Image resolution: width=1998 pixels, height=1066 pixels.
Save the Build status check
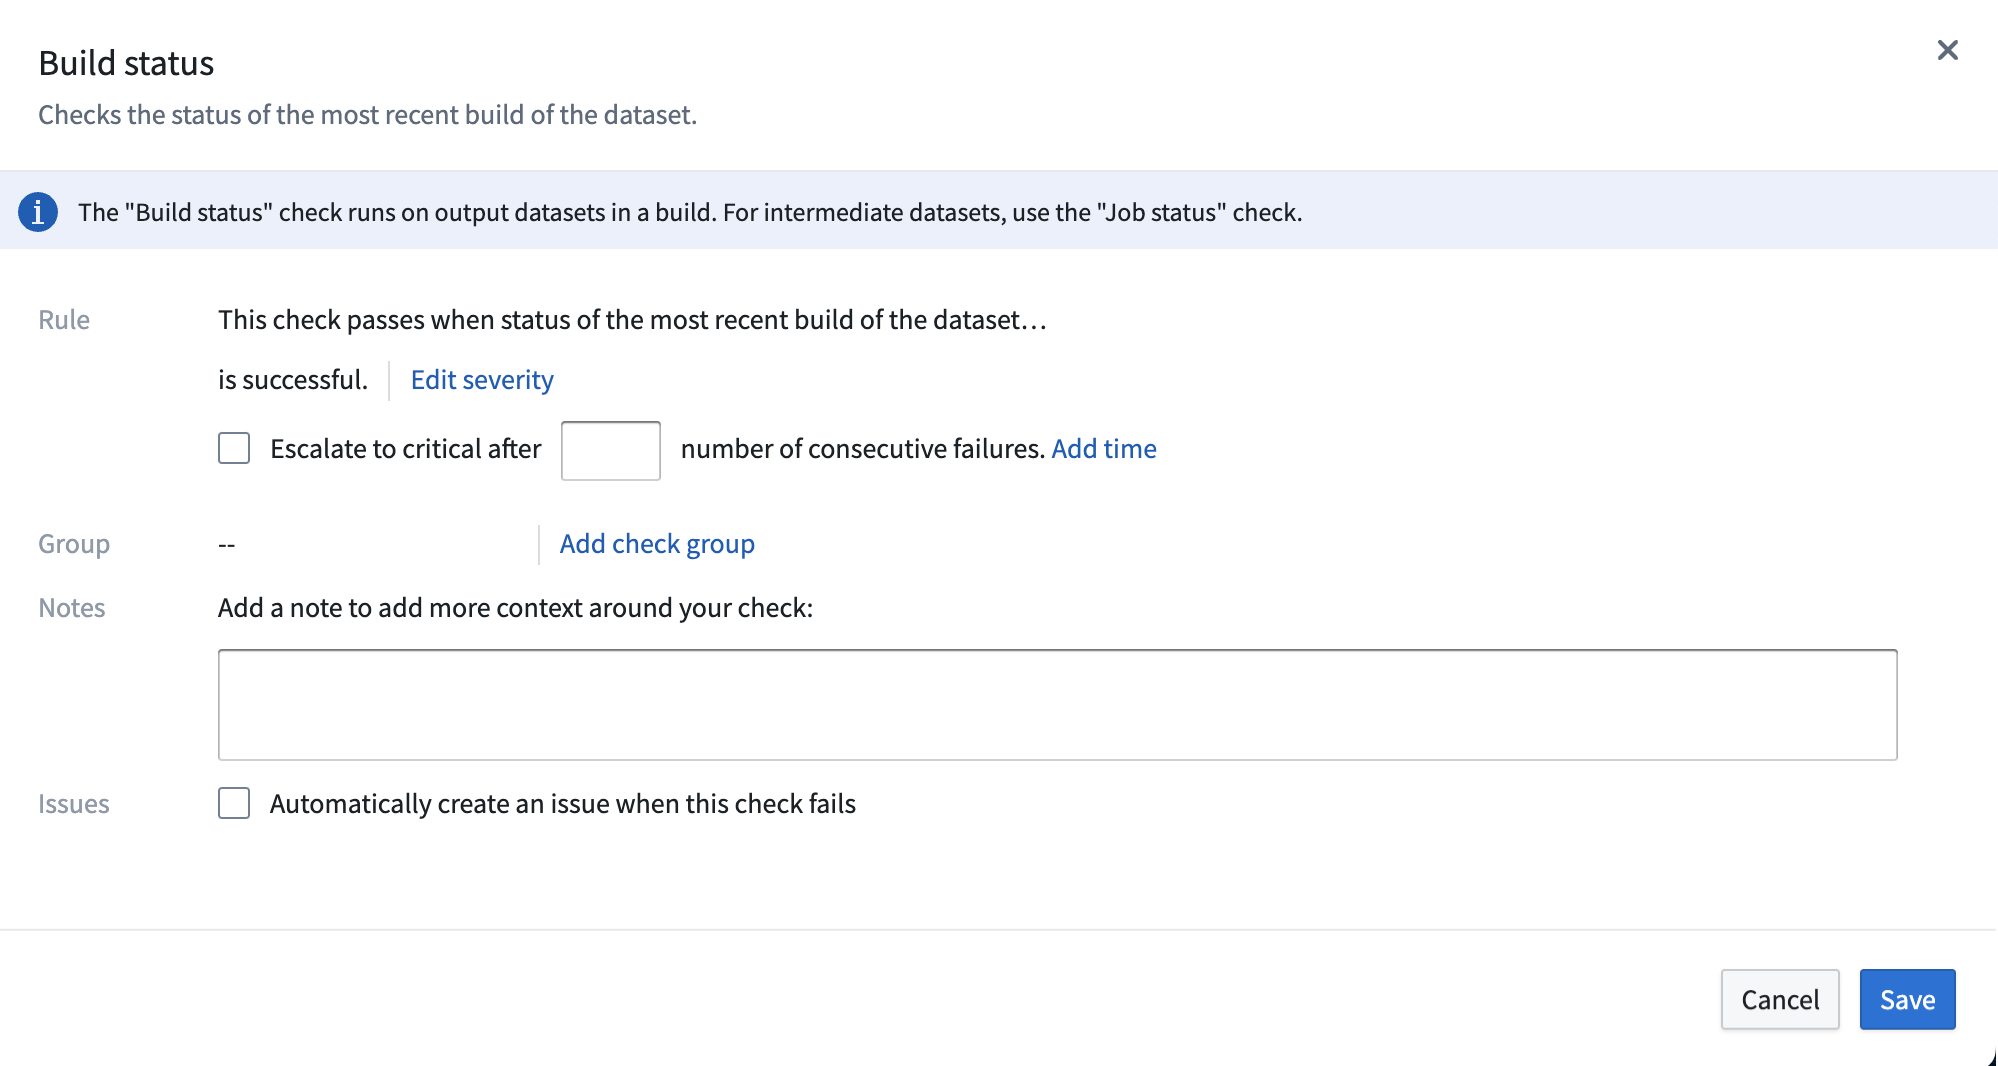pos(1906,999)
